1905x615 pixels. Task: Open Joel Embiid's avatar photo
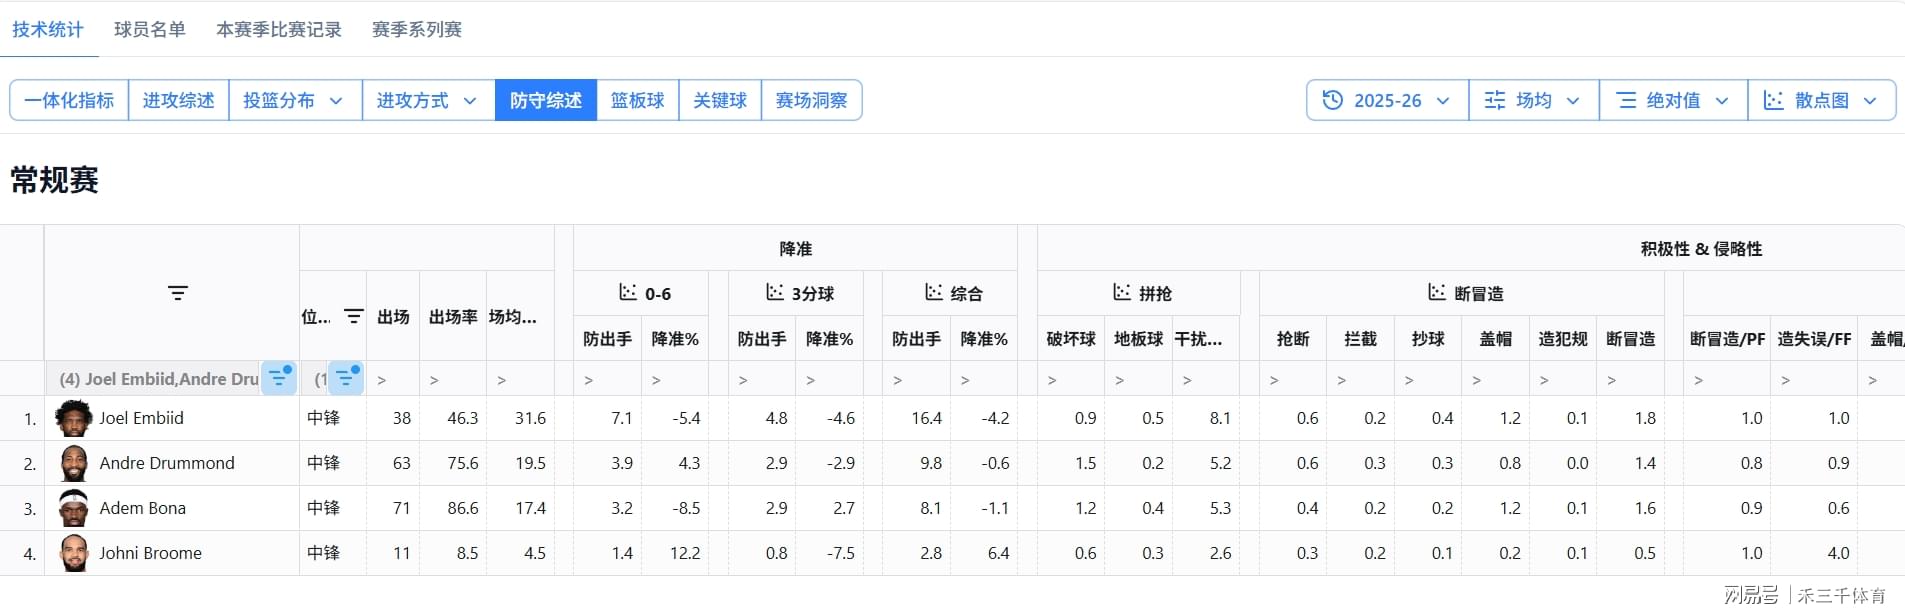(x=73, y=418)
